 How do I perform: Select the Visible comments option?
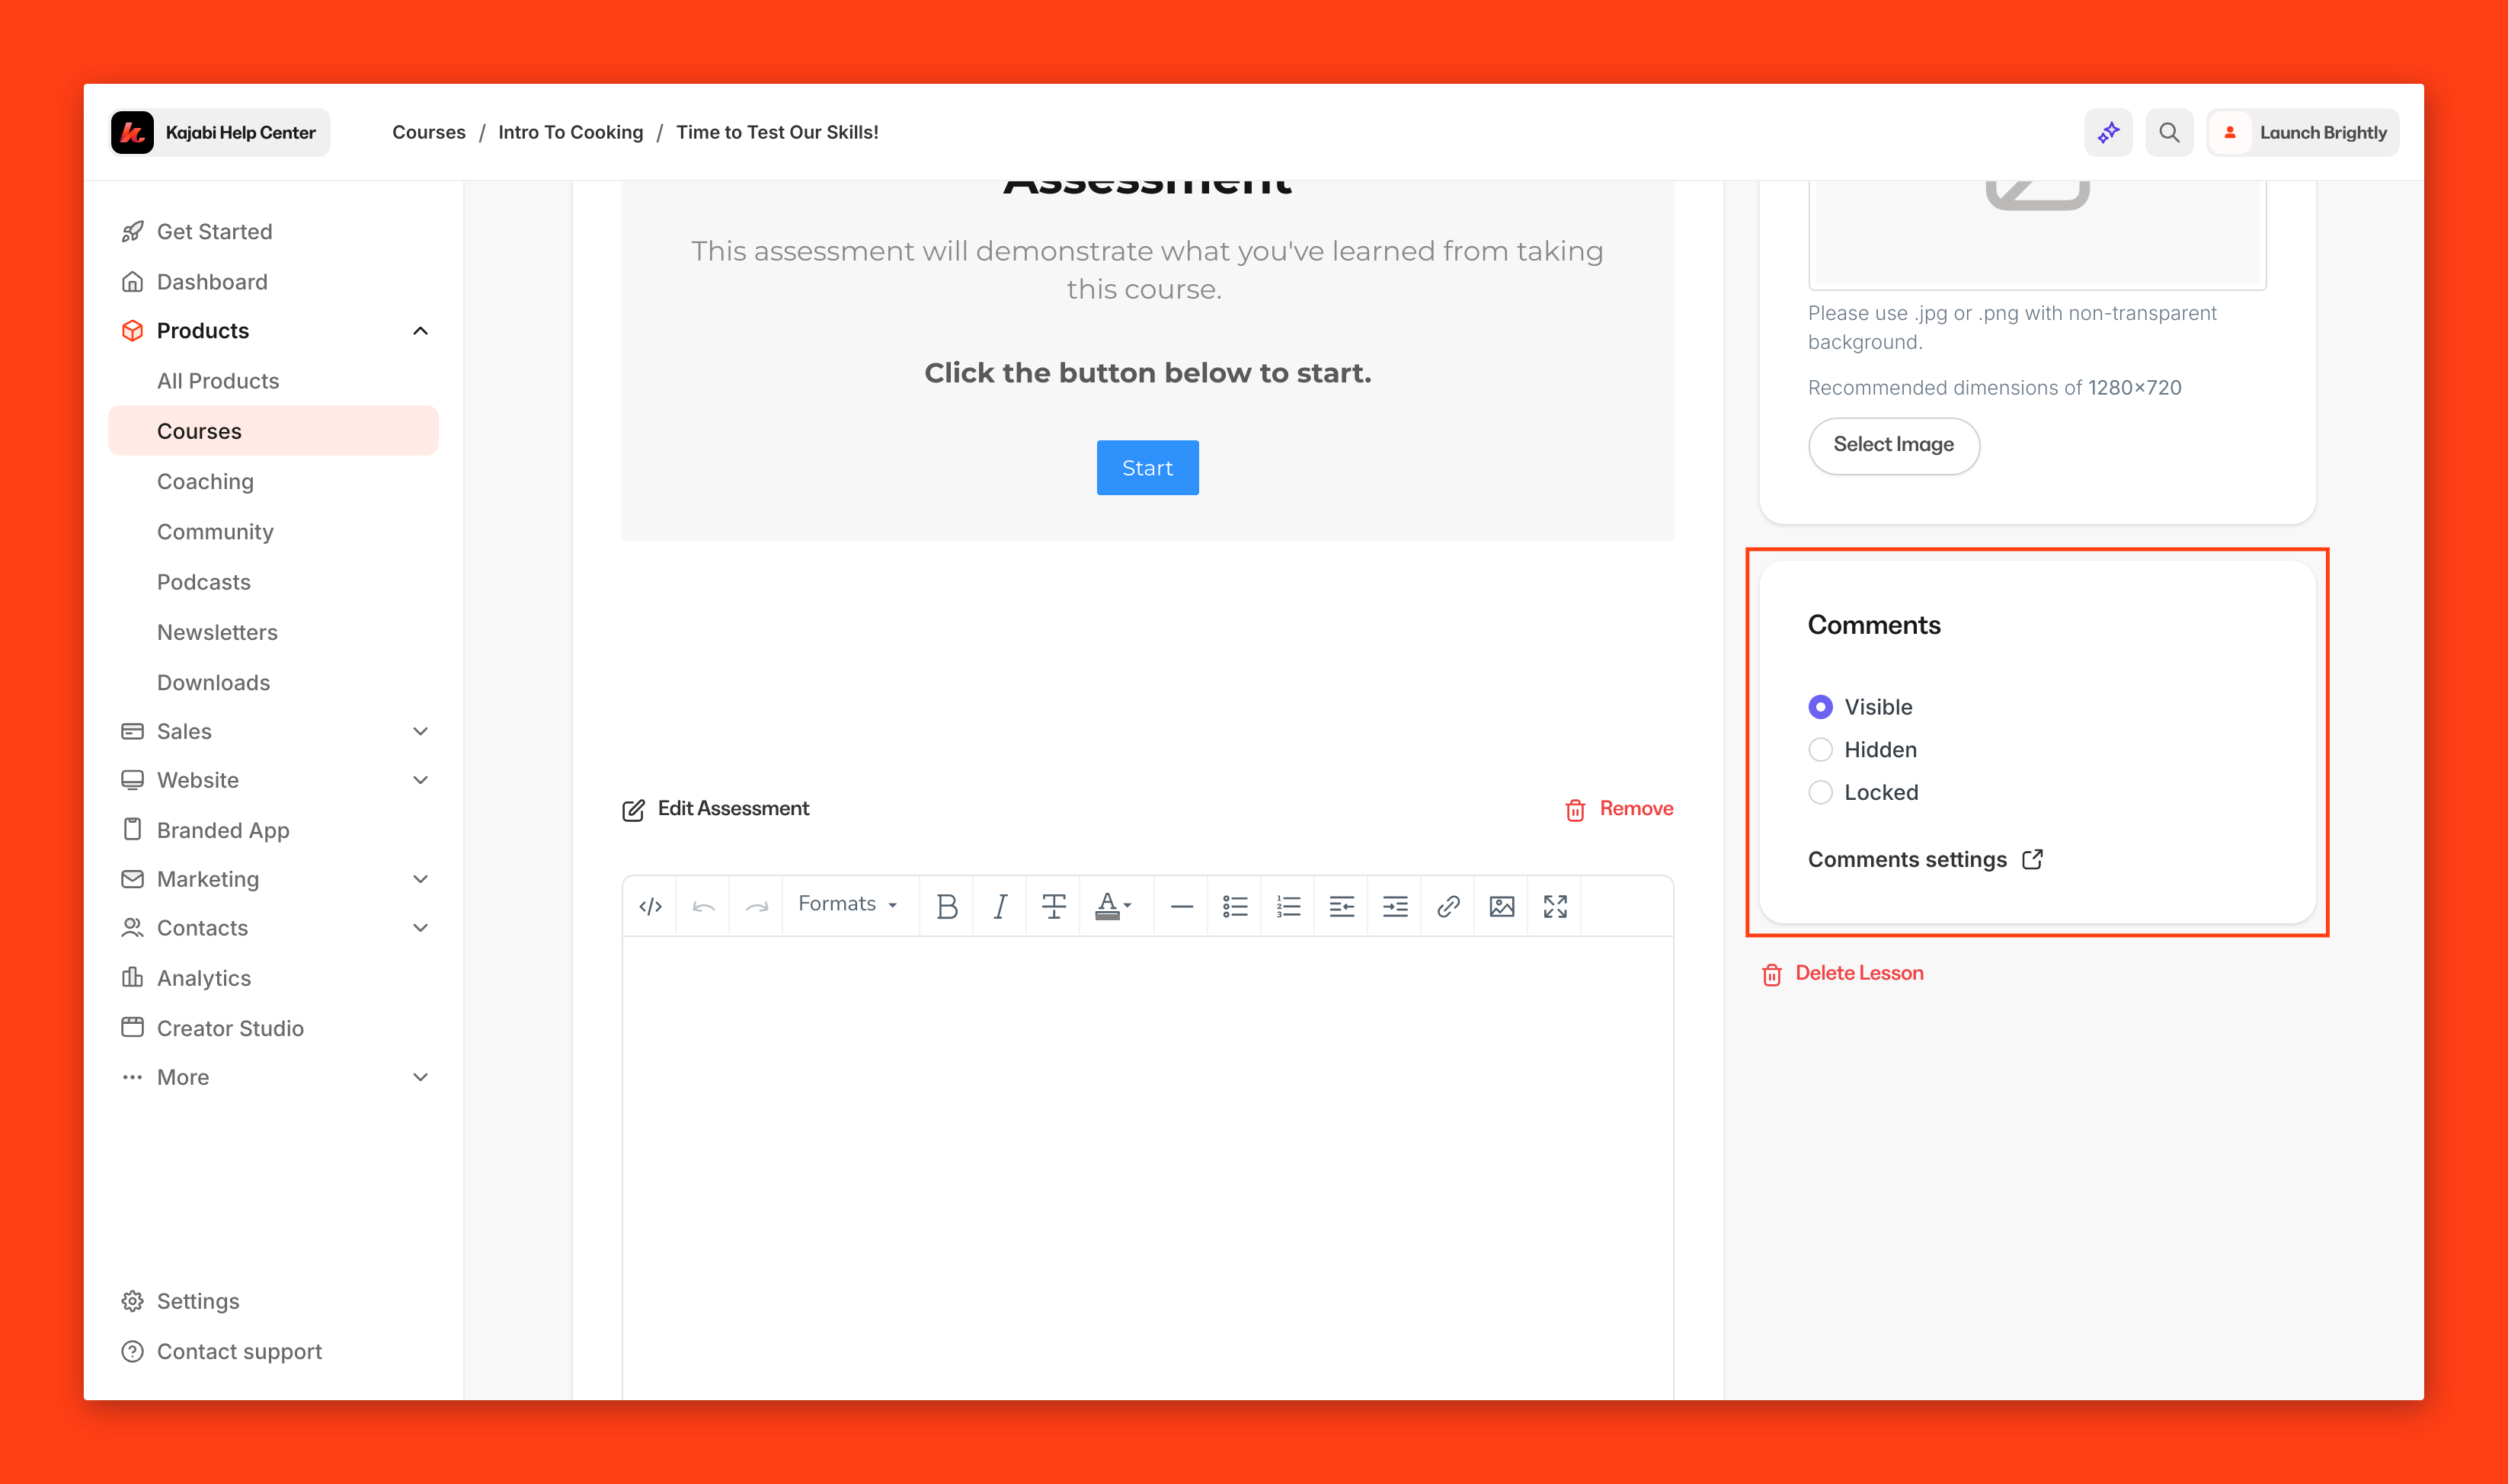click(1820, 707)
